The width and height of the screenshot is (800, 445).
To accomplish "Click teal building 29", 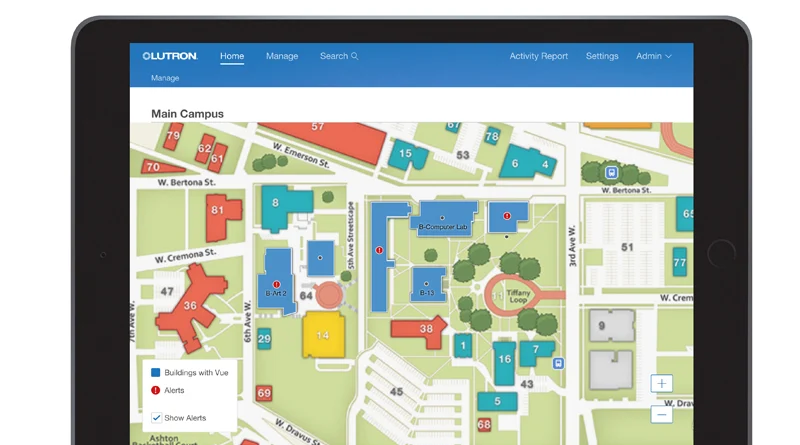I will (264, 339).
